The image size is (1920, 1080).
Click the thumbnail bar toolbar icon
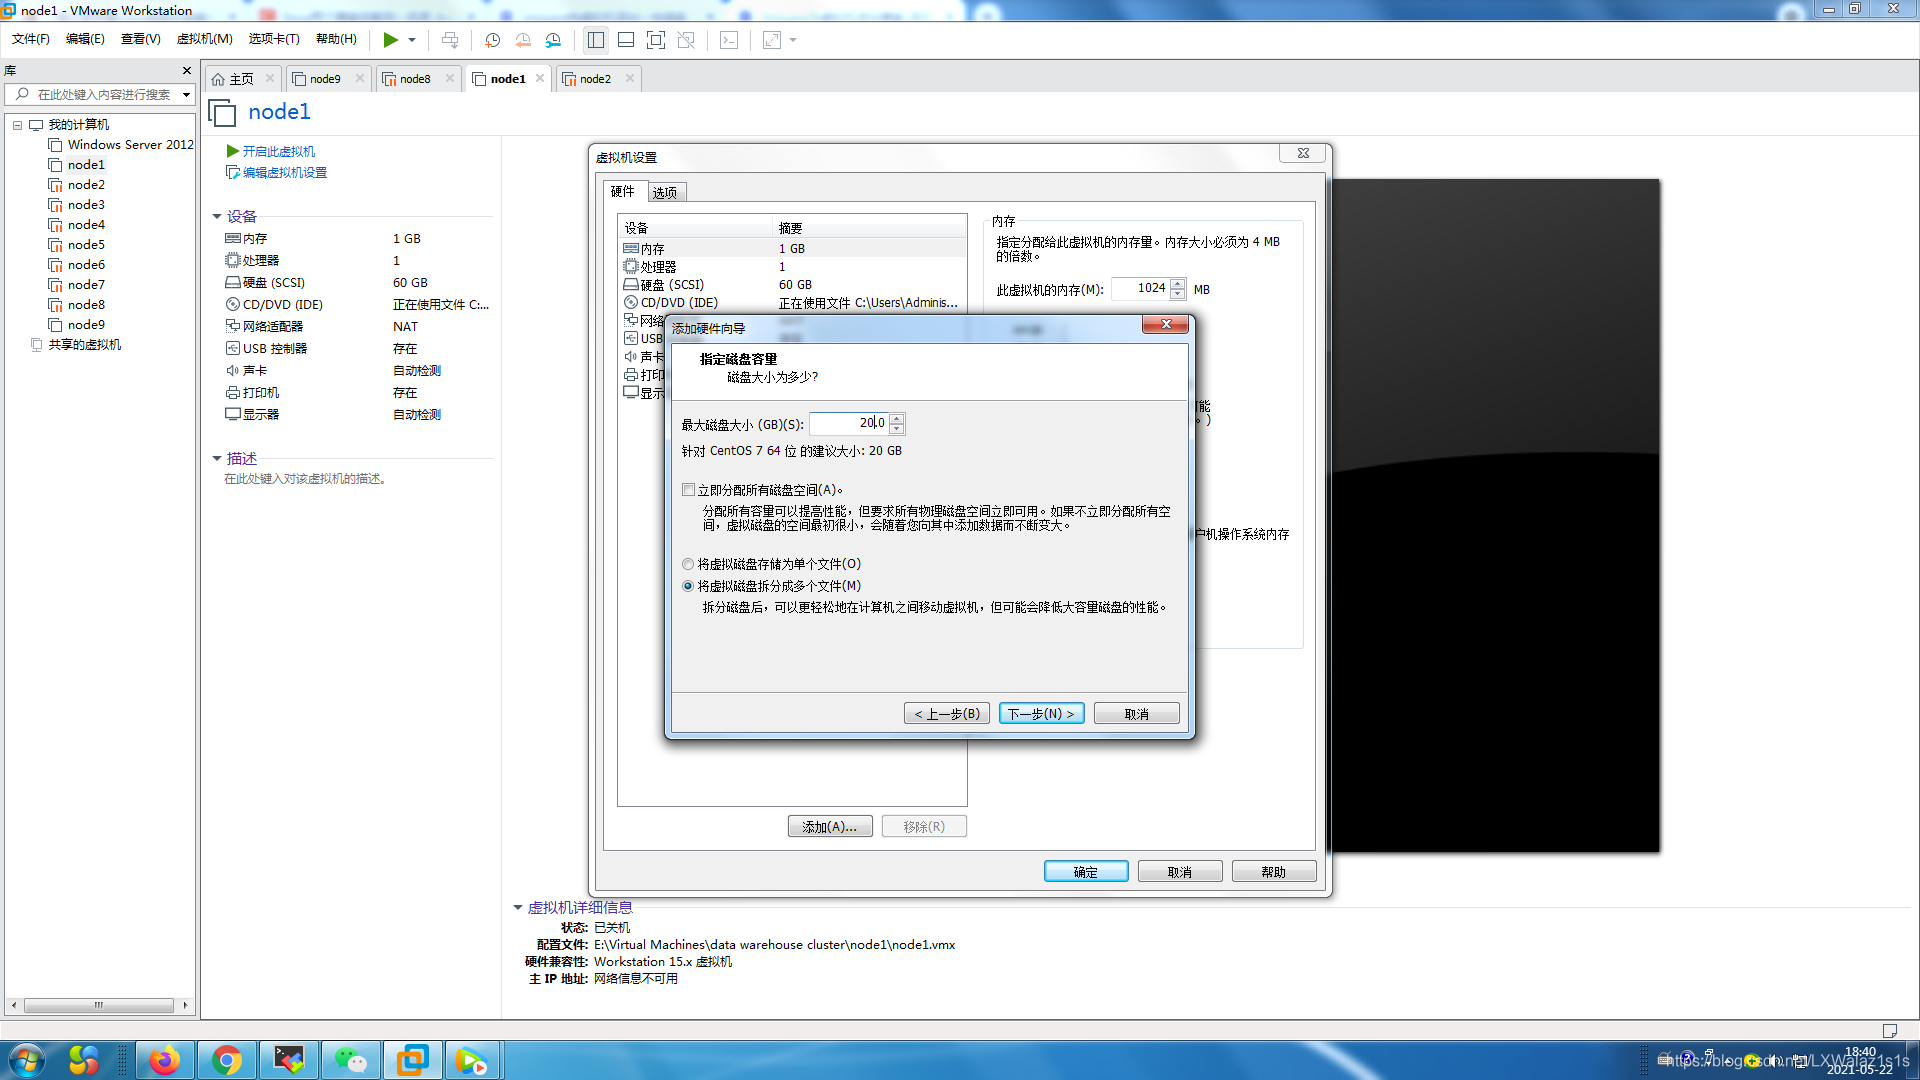(x=626, y=40)
